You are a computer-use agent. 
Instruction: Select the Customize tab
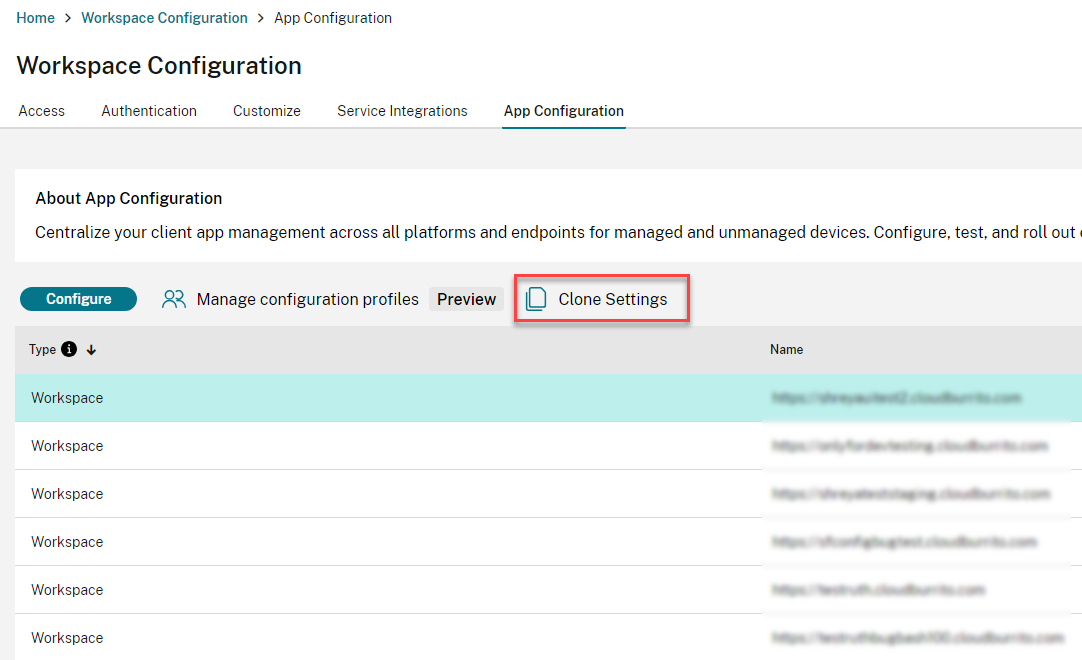click(267, 111)
